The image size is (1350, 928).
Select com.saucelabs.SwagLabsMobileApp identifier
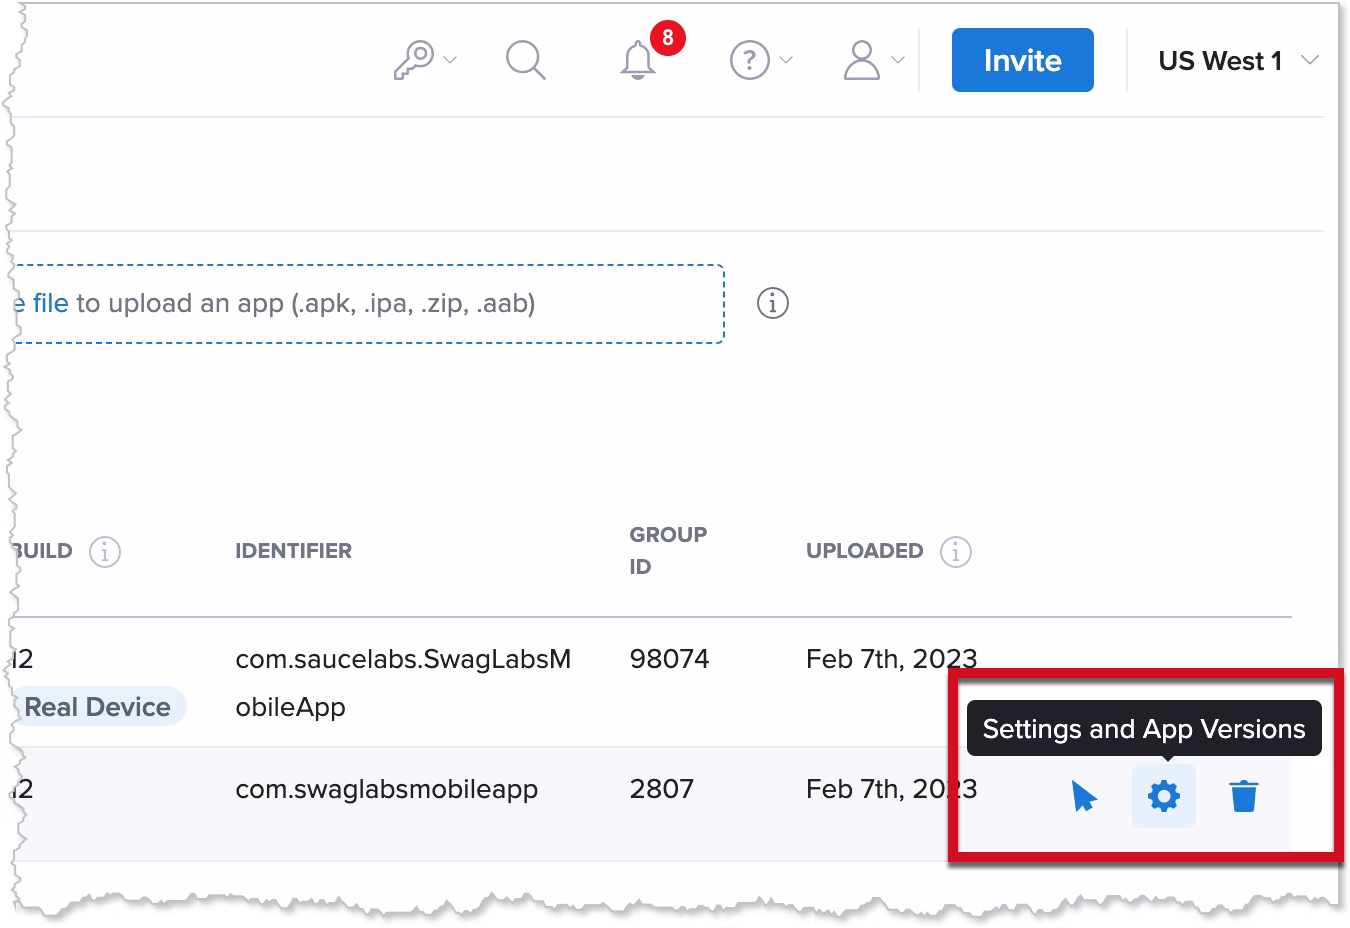tap(403, 683)
